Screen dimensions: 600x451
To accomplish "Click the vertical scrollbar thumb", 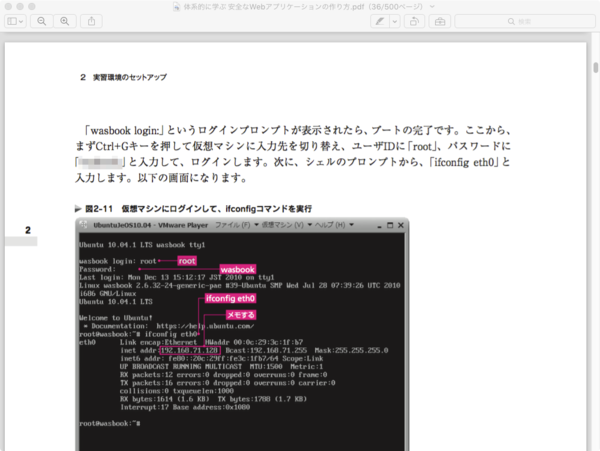I will coord(595,68).
